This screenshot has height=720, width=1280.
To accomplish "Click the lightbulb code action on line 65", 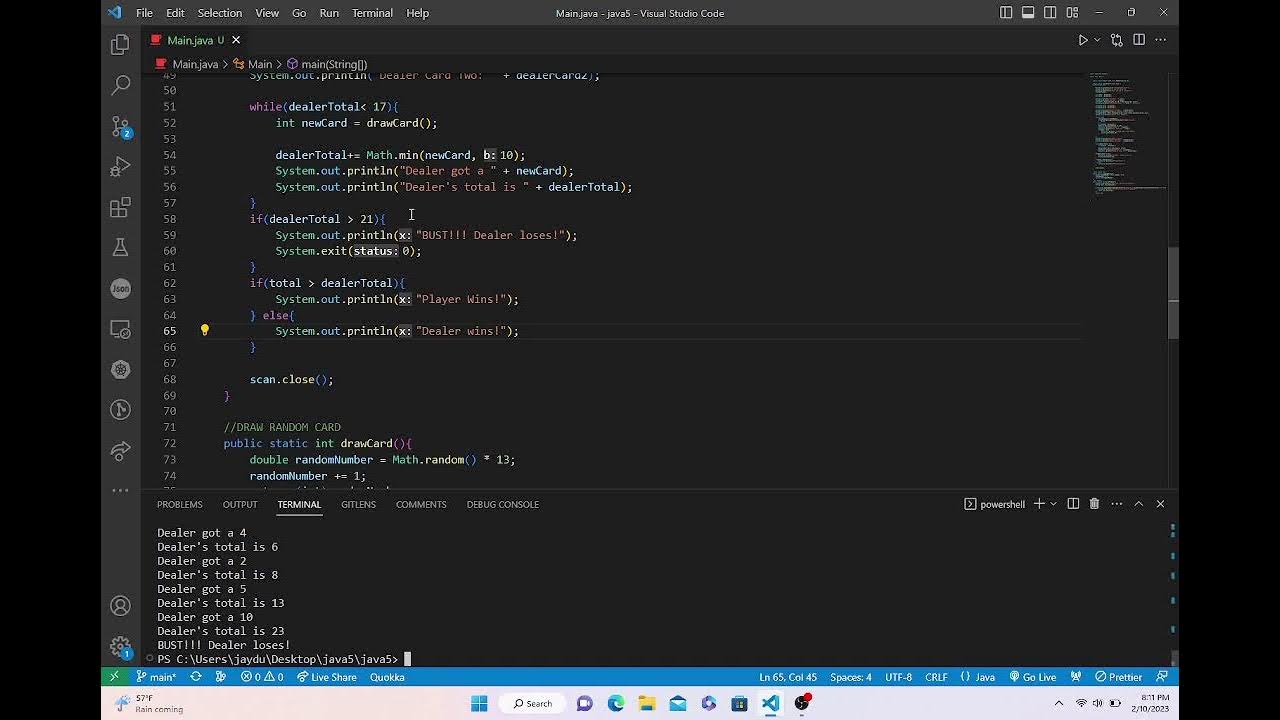I will [x=205, y=330].
